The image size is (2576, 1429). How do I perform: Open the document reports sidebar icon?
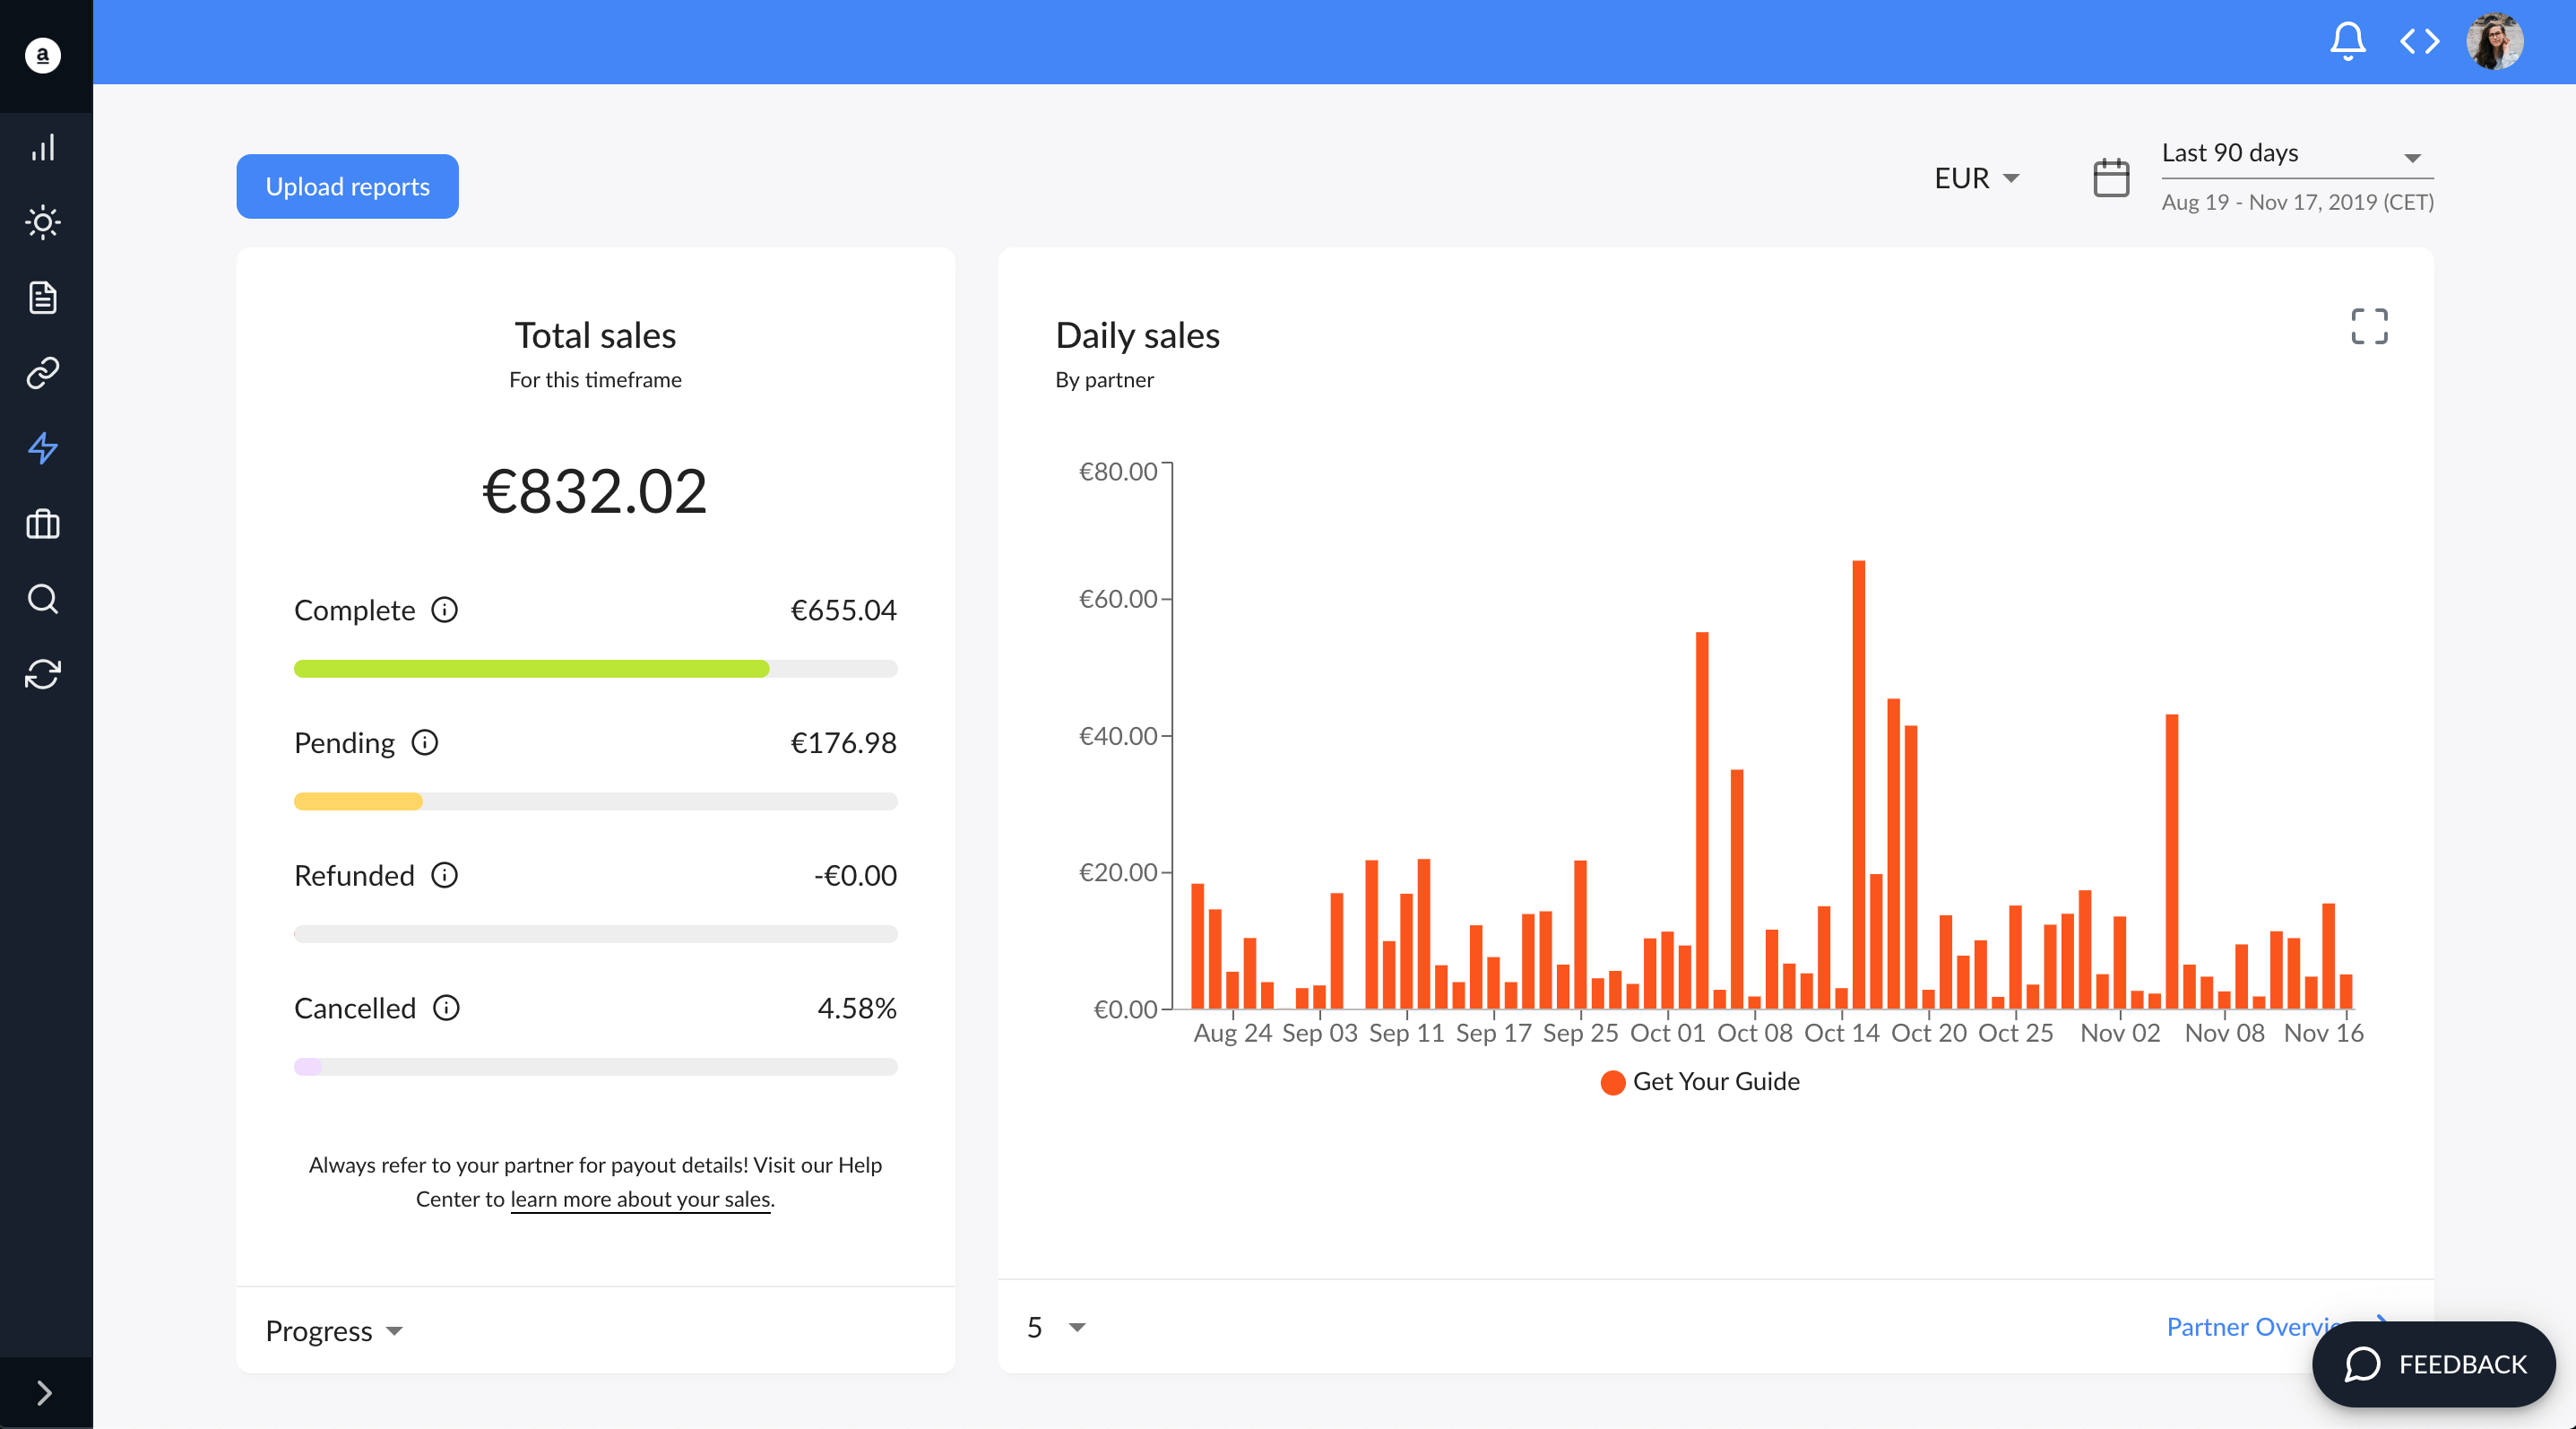coord(42,297)
